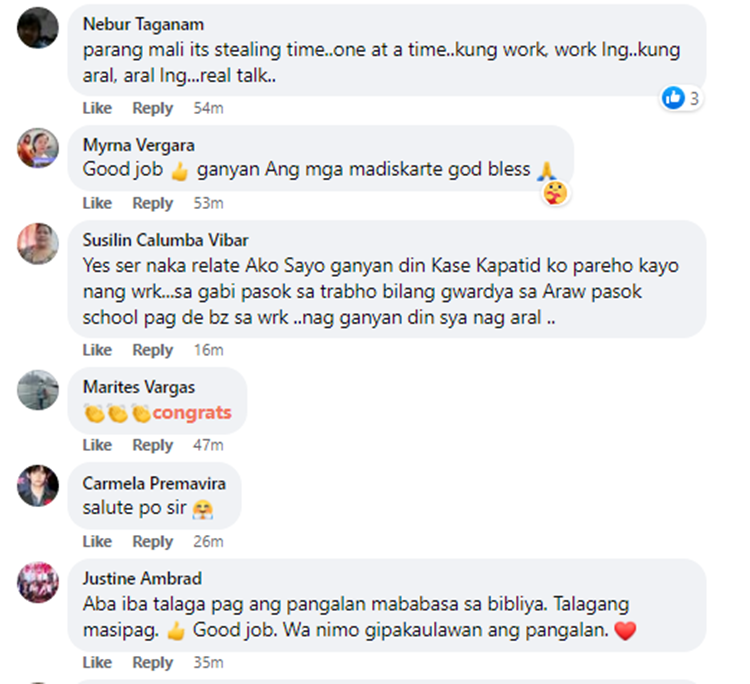Image resolution: width=750 pixels, height=684 pixels.
Task: Like Carmela Premavira's salute comment
Action: pyautogui.click(x=97, y=541)
